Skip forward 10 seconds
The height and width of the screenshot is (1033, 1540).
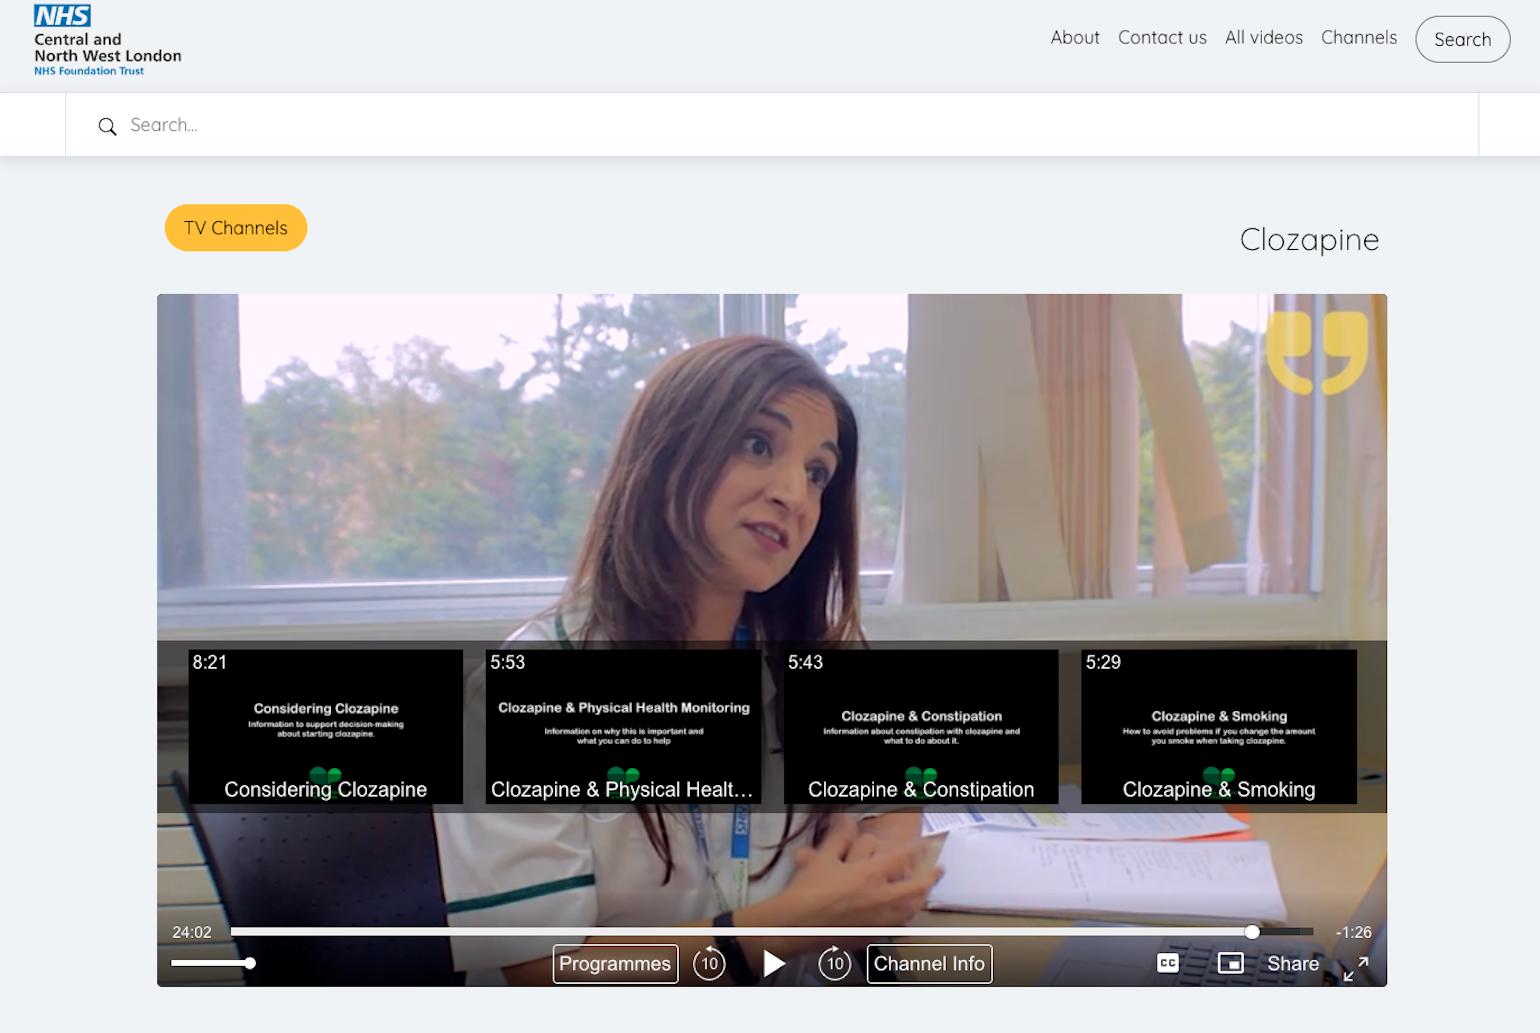pyautogui.click(x=835, y=964)
